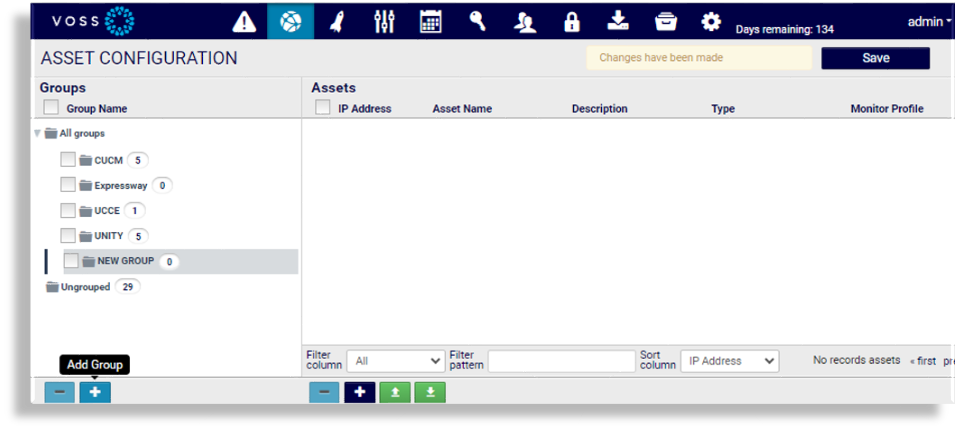Open the calendar icon in the top bar
957x431 pixels.
click(431, 22)
